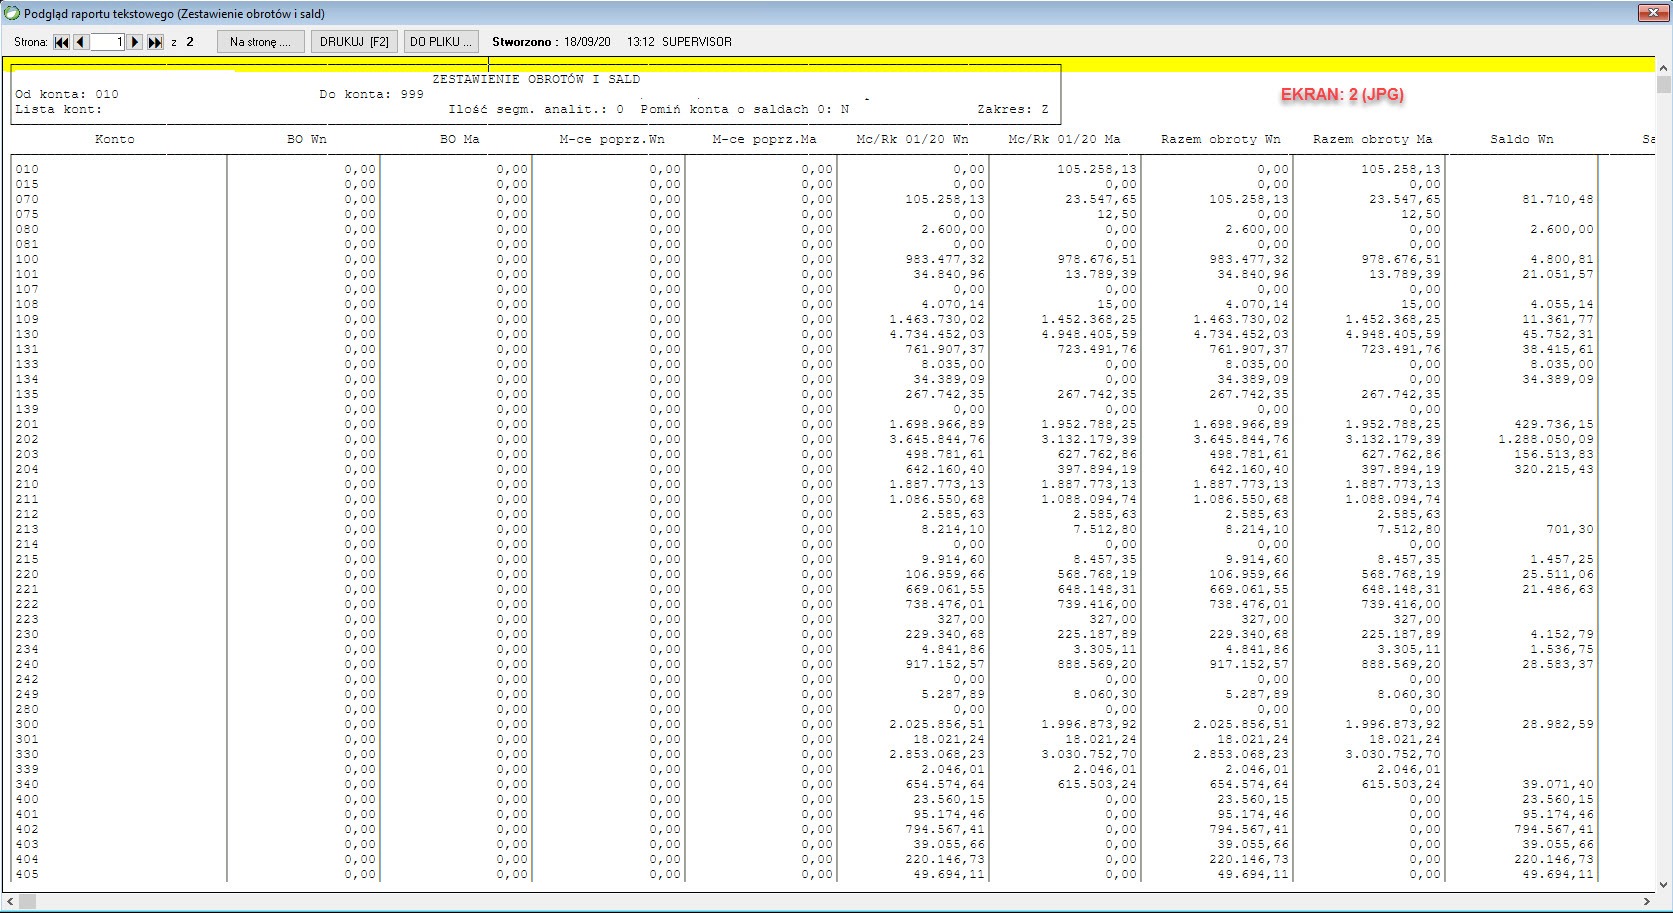This screenshot has height=913, width=1673.
Task: Advance to the next report page
Action: pos(135,42)
